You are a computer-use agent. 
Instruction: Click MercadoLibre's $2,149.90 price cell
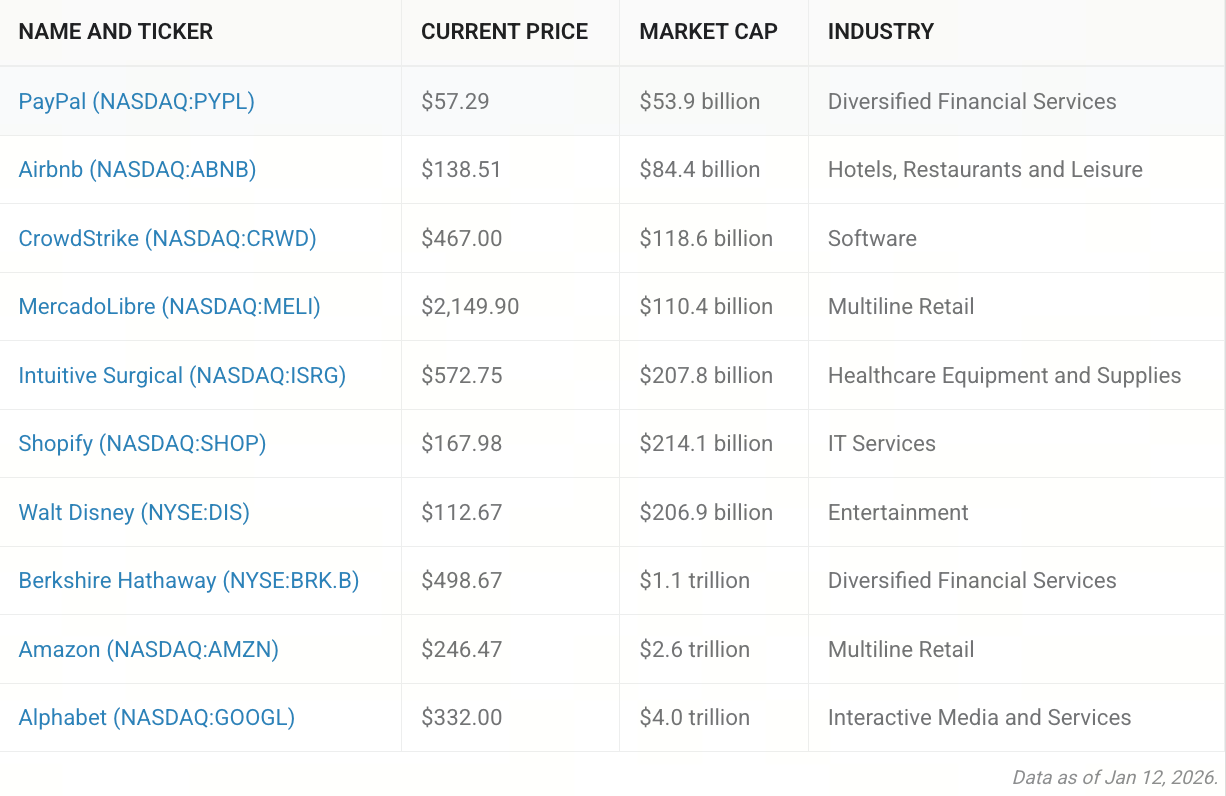coord(470,307)
